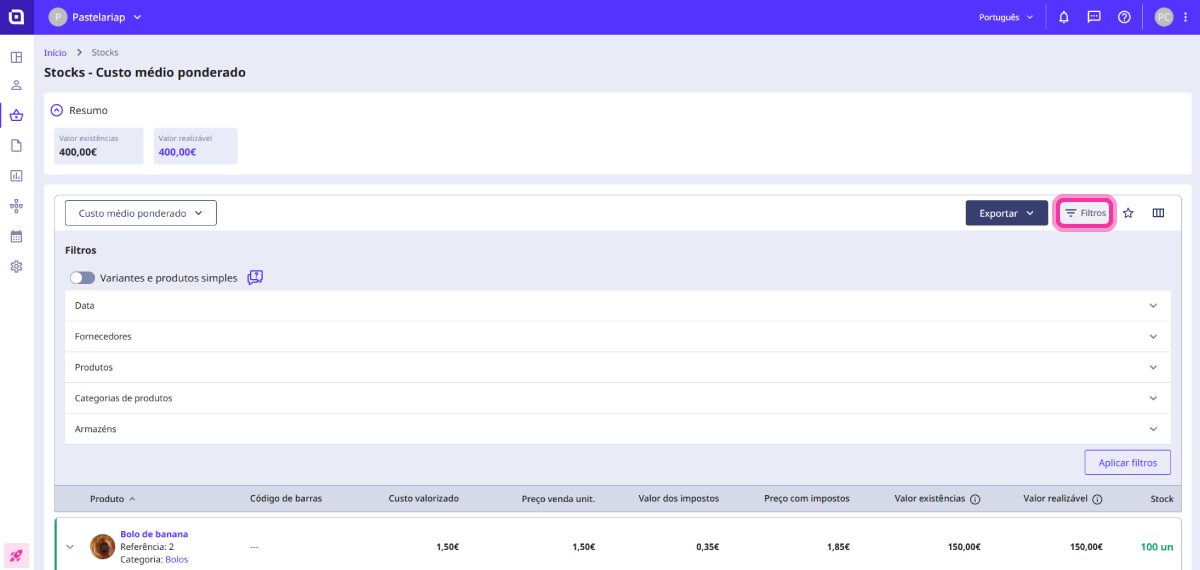Expand the Bolo de banana row
Viewport: 1200px width, 570px height.
[70, 546]
